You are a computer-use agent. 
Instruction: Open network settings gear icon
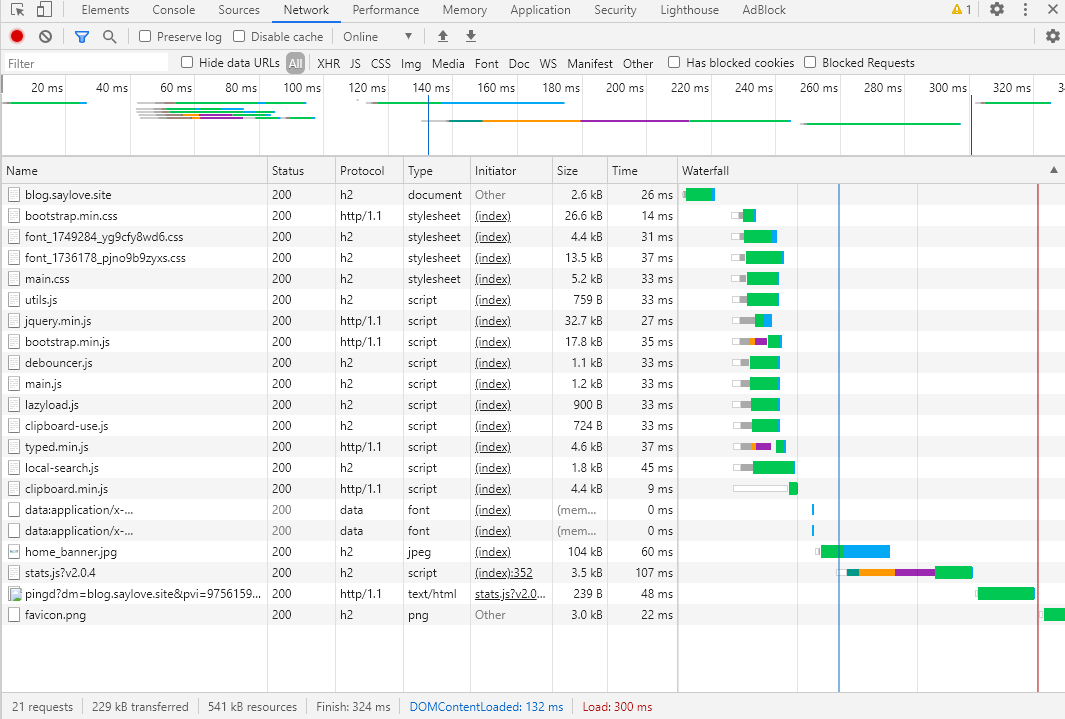pos(1053,36)
